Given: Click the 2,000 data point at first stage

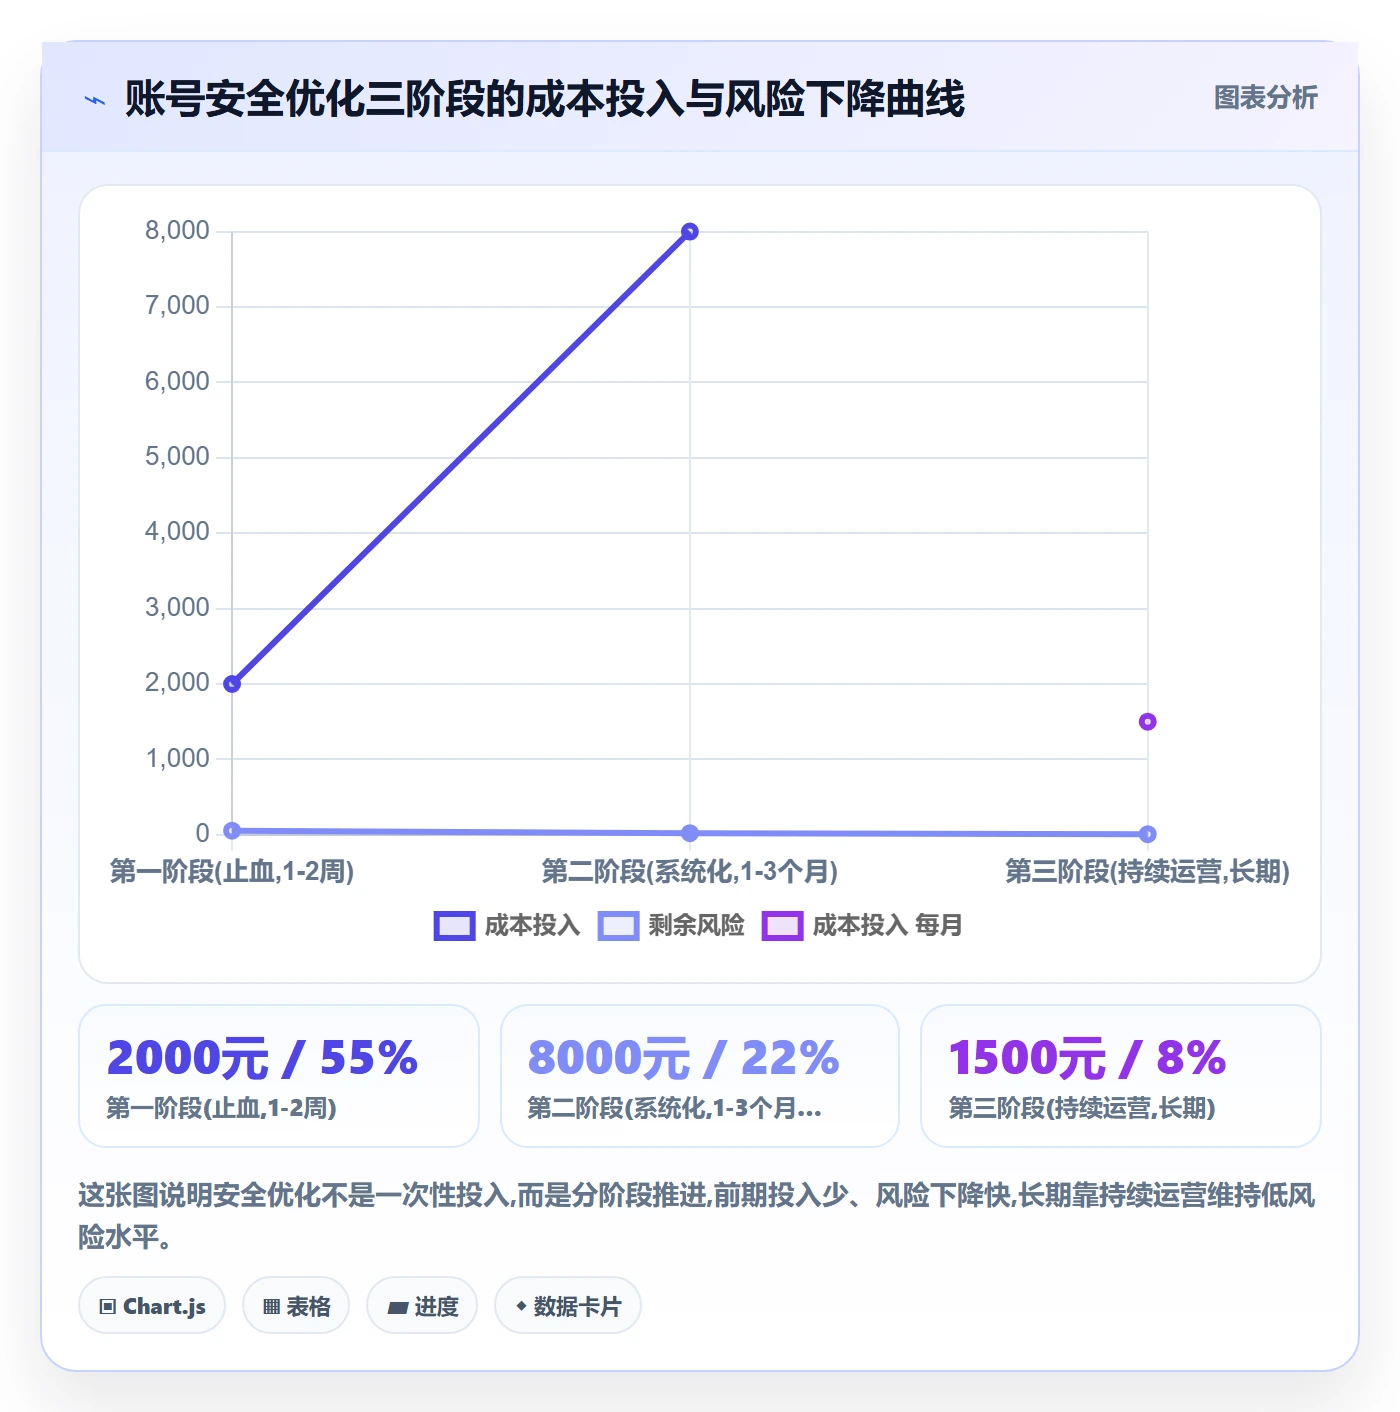Looking at the screenshot, I should click(232, 684).
